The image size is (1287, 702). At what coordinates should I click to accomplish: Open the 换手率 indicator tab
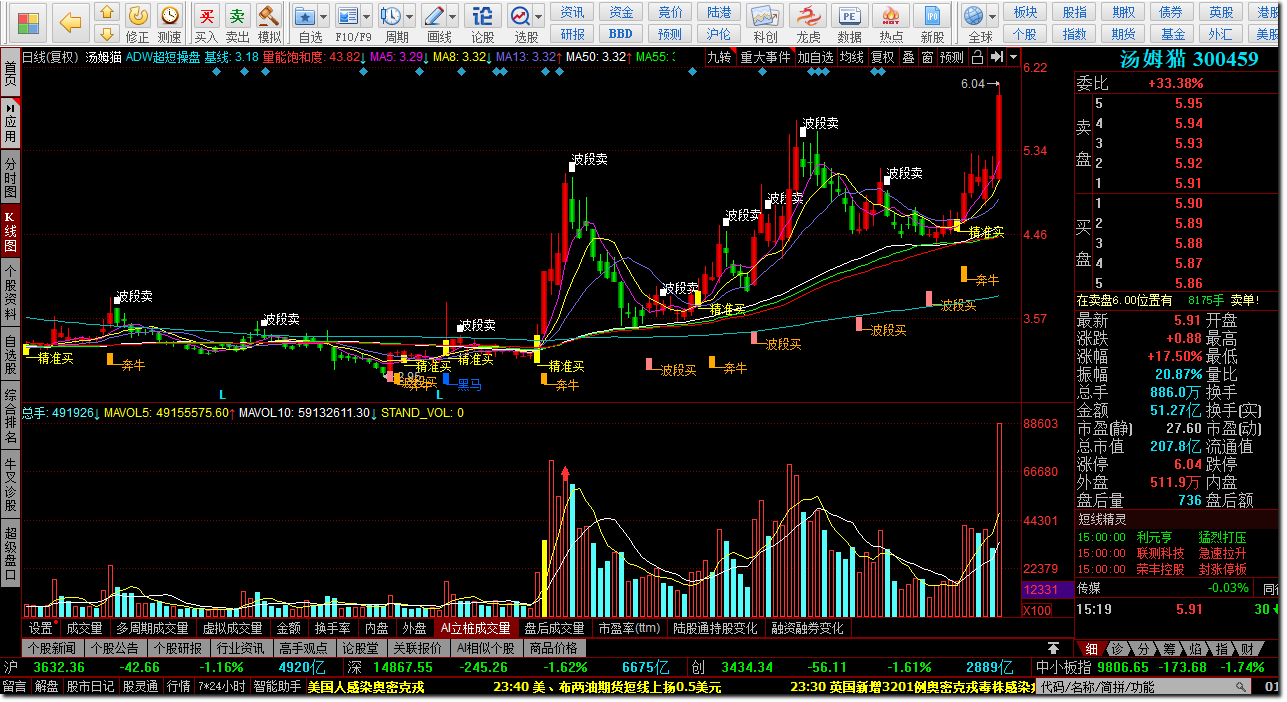(x=332, y=628)
